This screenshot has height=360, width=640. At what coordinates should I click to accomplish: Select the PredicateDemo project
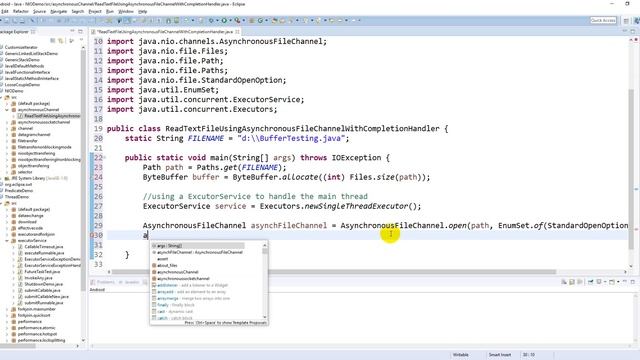pyautogui.click(x=19, y=191)
